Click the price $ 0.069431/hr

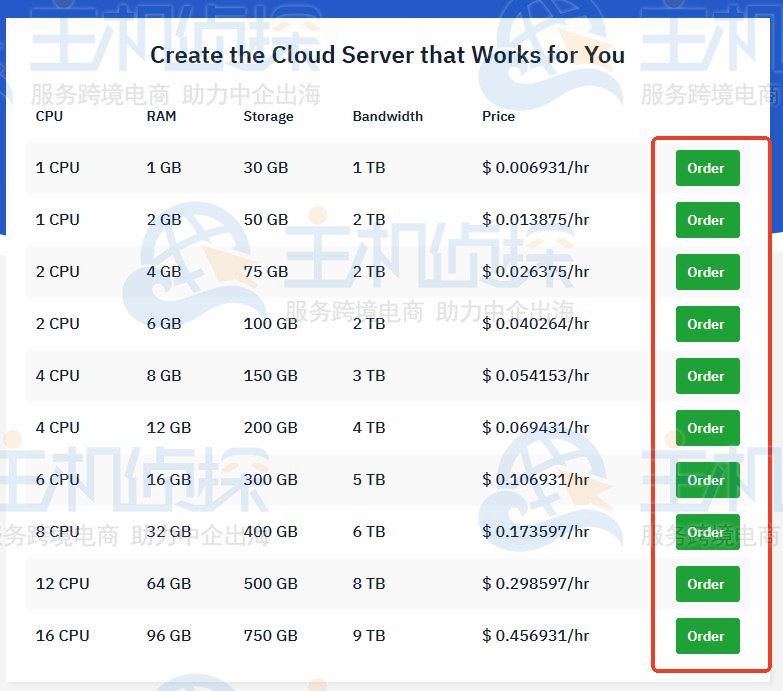(x=535, y=427)
